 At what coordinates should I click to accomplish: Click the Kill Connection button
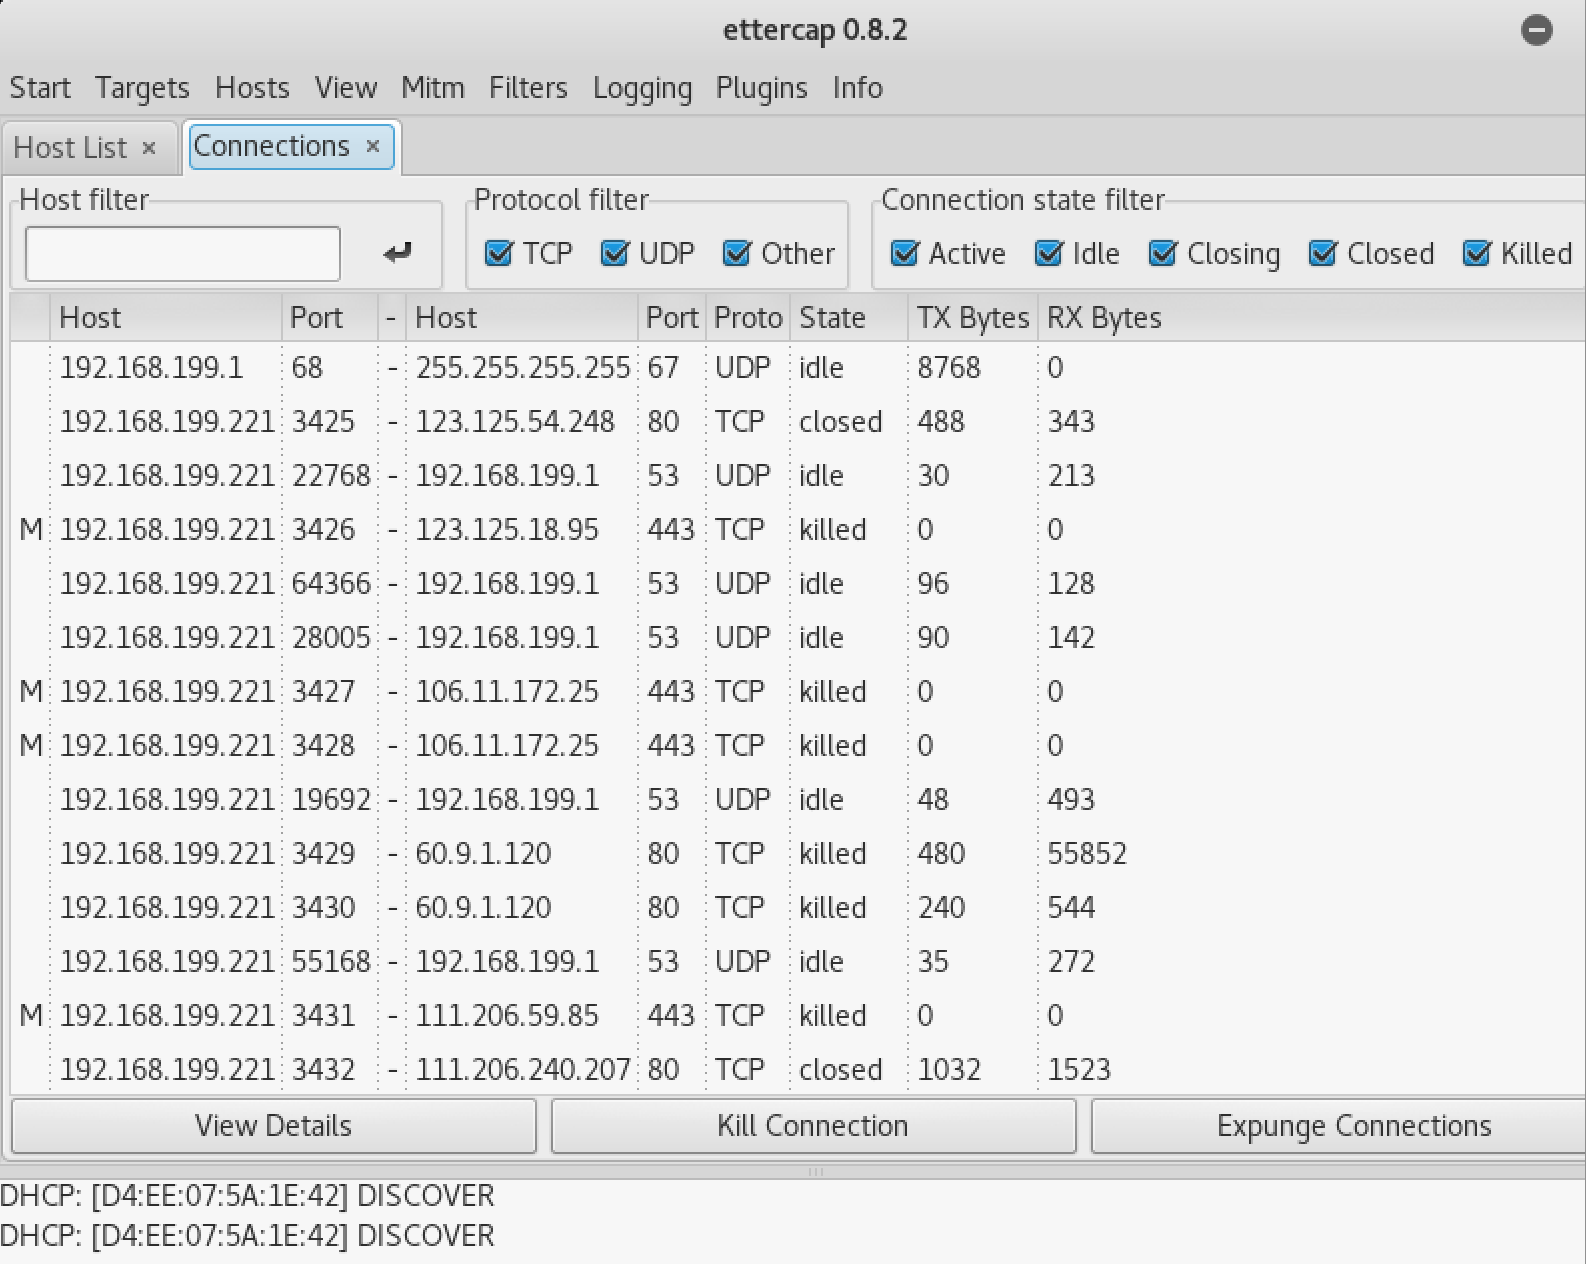pyautogui.click(x=813, y=1126)
